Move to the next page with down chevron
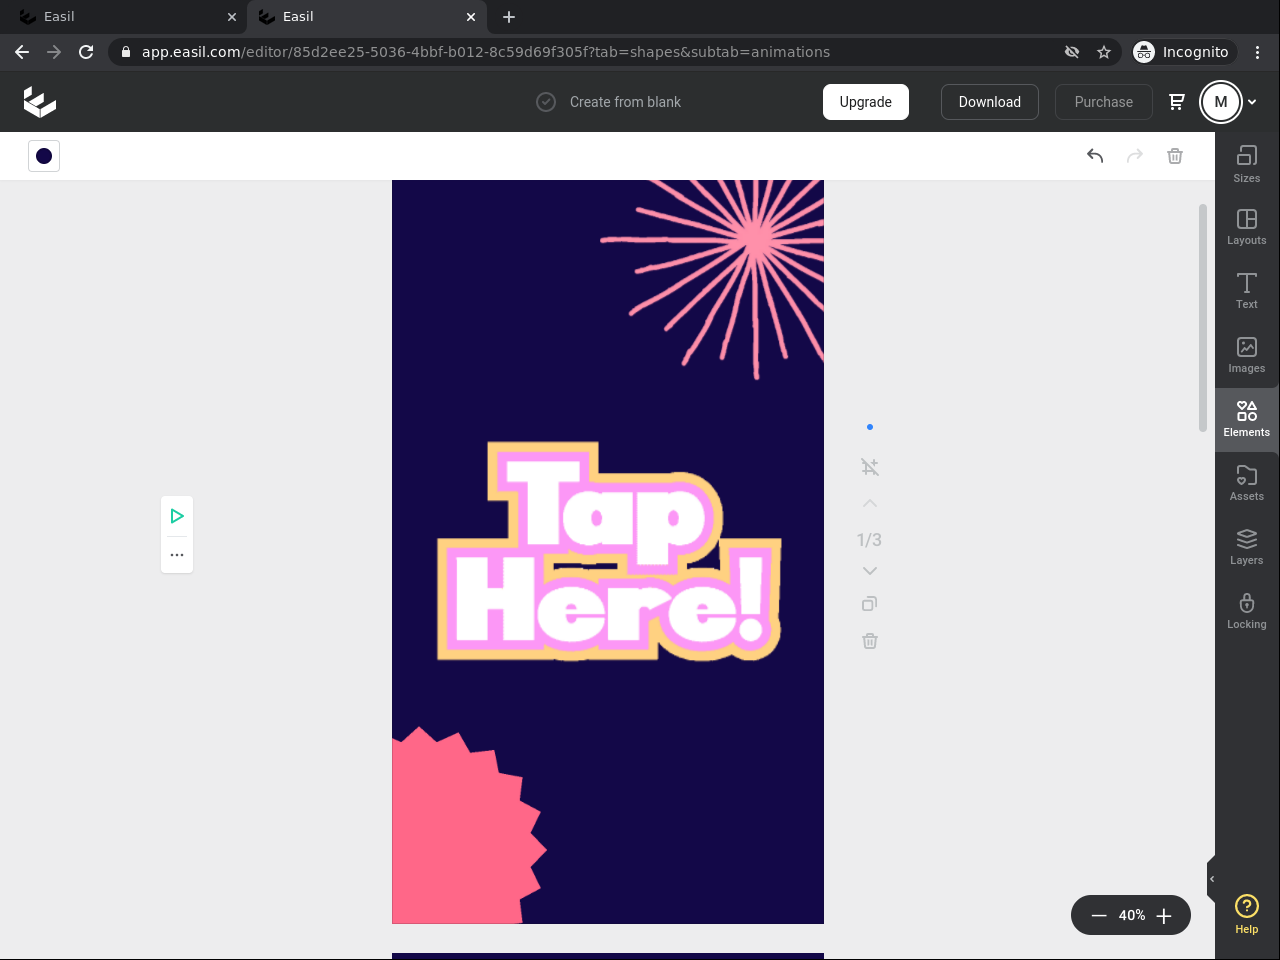 tap(870, 571)
